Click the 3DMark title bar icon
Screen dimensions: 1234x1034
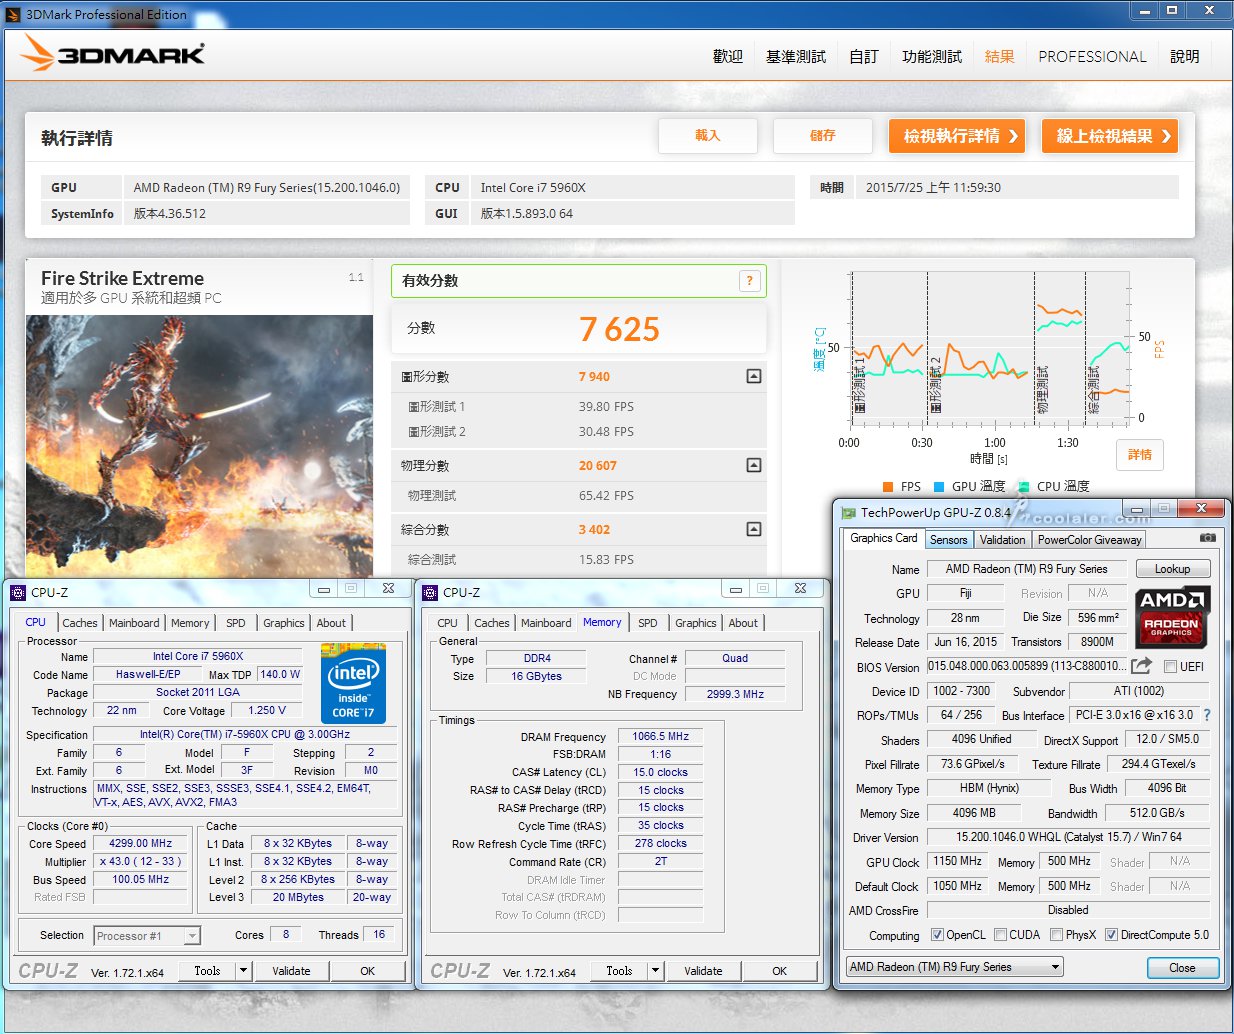click(13, 14)
